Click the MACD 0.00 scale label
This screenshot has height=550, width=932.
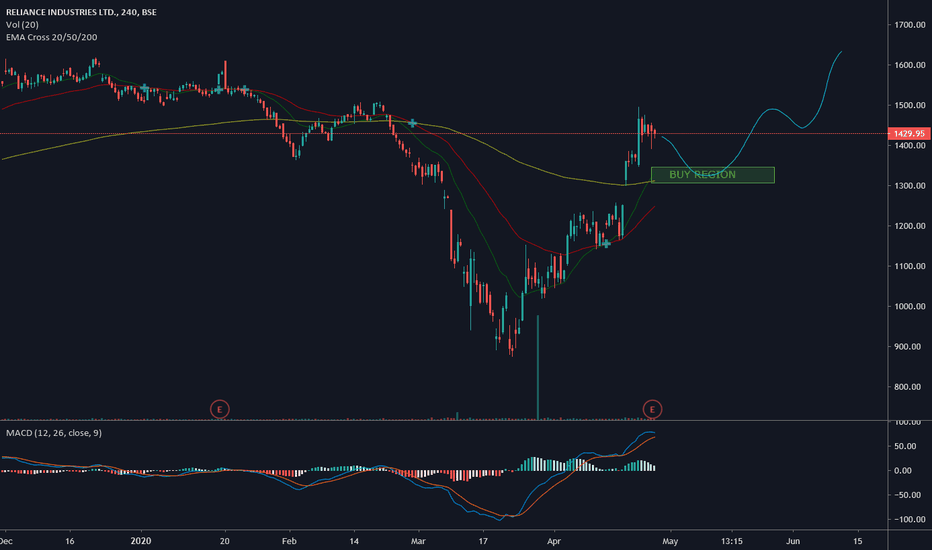point(903,470)
